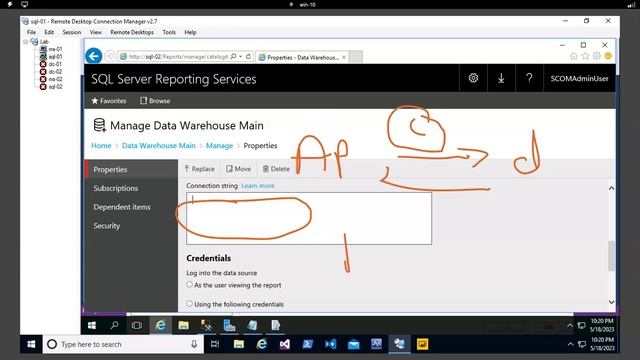
Task: Click the Move toolbar button
Action: 239,169
